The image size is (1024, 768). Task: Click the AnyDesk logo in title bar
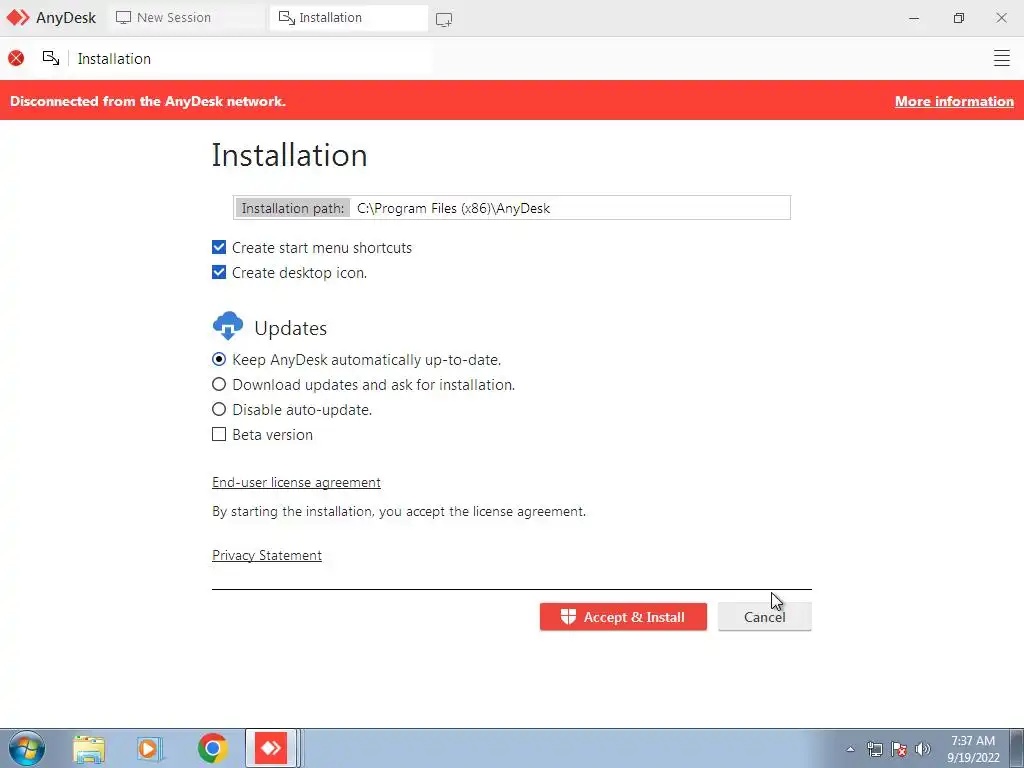pyautogui.click(x=18, y=18)
